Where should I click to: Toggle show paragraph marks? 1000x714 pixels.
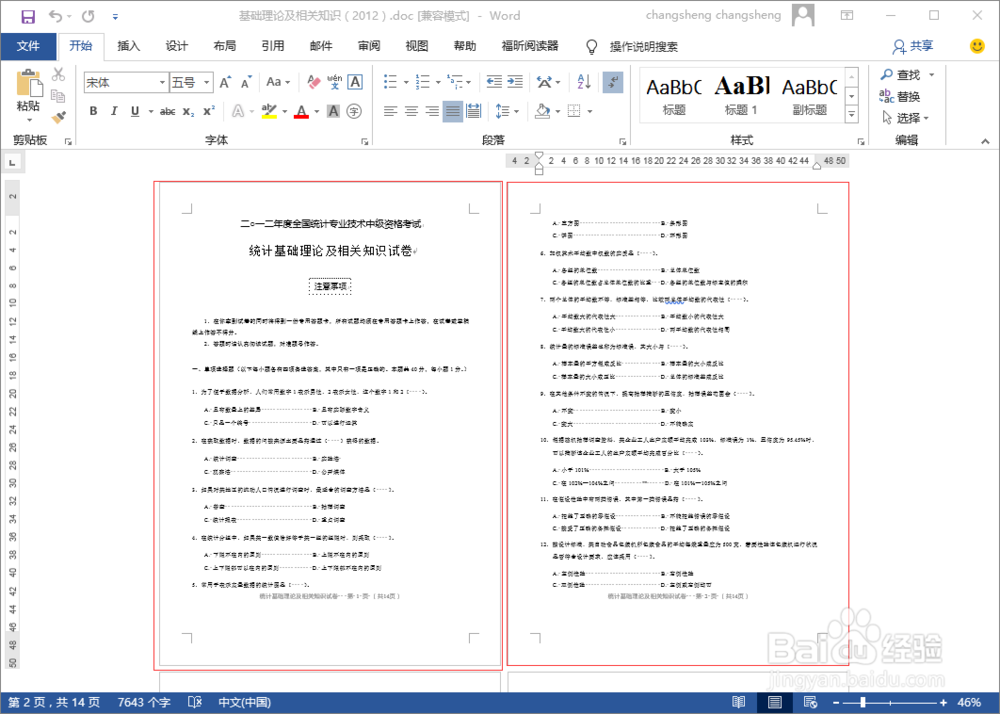613,82
